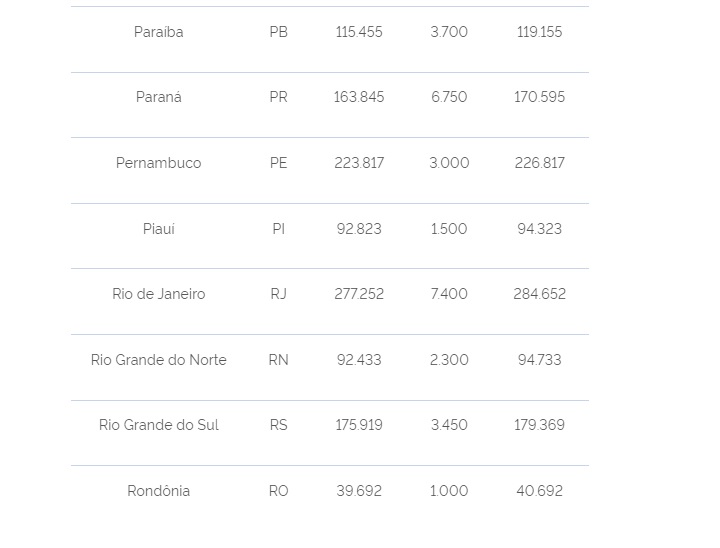Click Rio Grande do Sul name
This screenshot has width=720, height=548.
click(158, 425)
